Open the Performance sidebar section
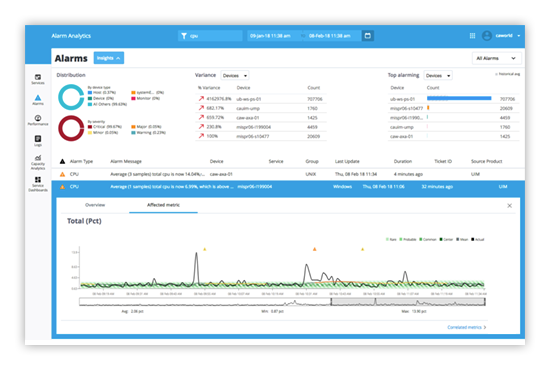The height and width of the screenshot is (370, 550). 38,120
